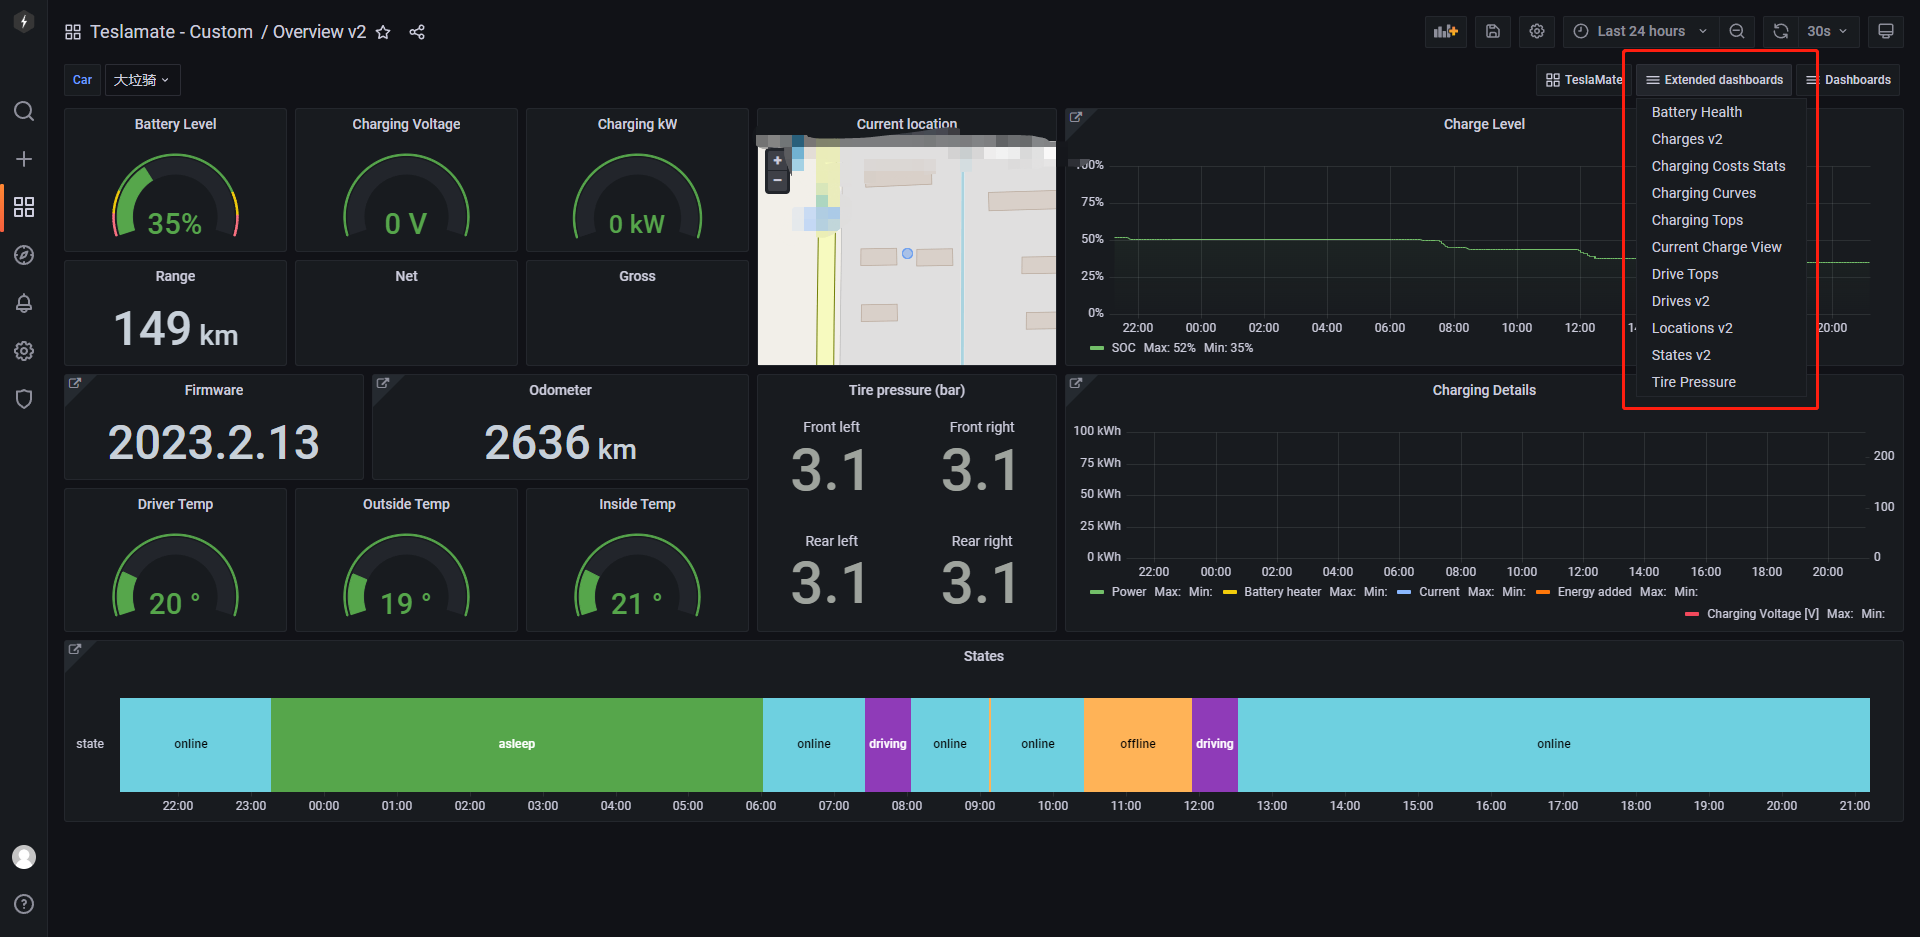
Task: Open the Dashboards grid sidebar icon
Action: pos(24,207)
